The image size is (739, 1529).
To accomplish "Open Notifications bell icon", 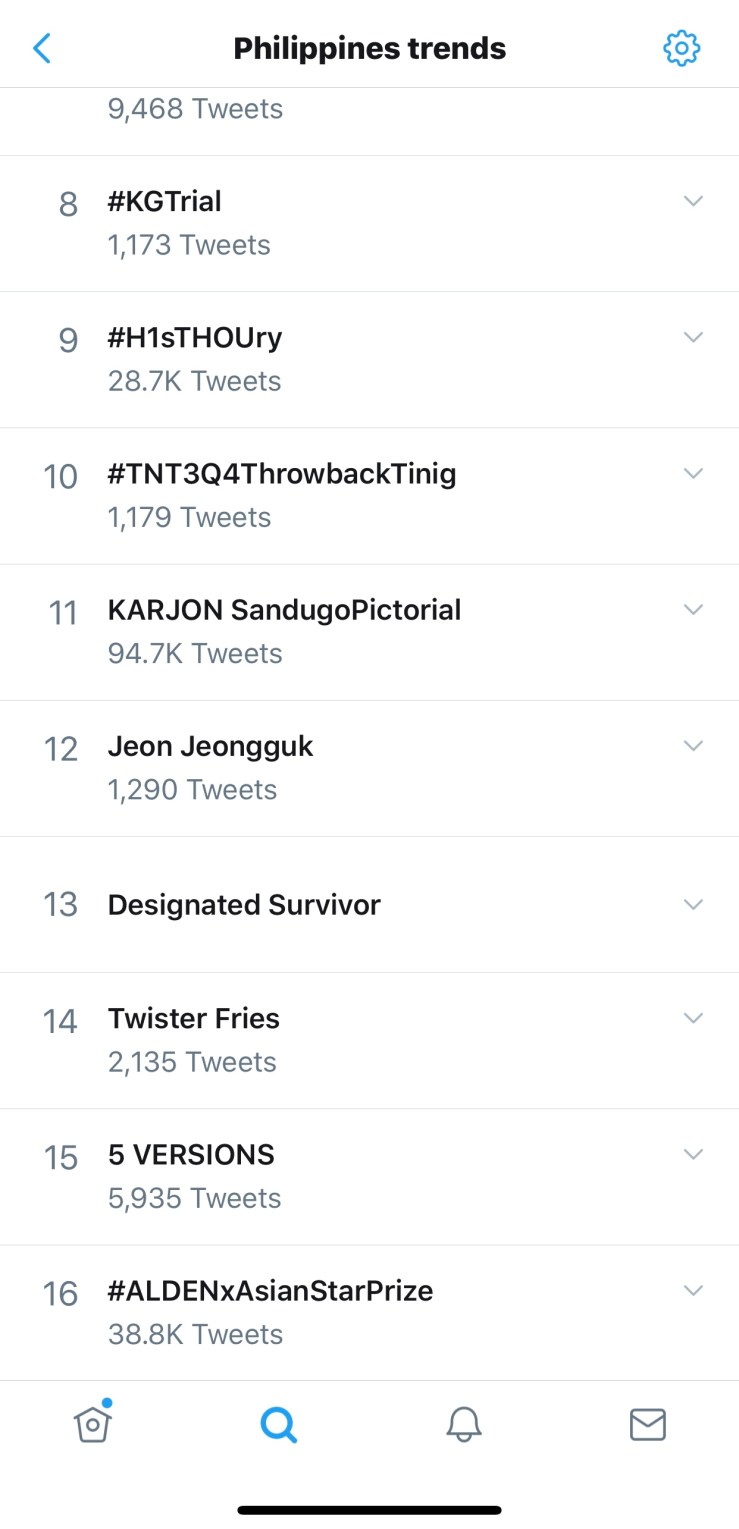I will (463, 1424).
